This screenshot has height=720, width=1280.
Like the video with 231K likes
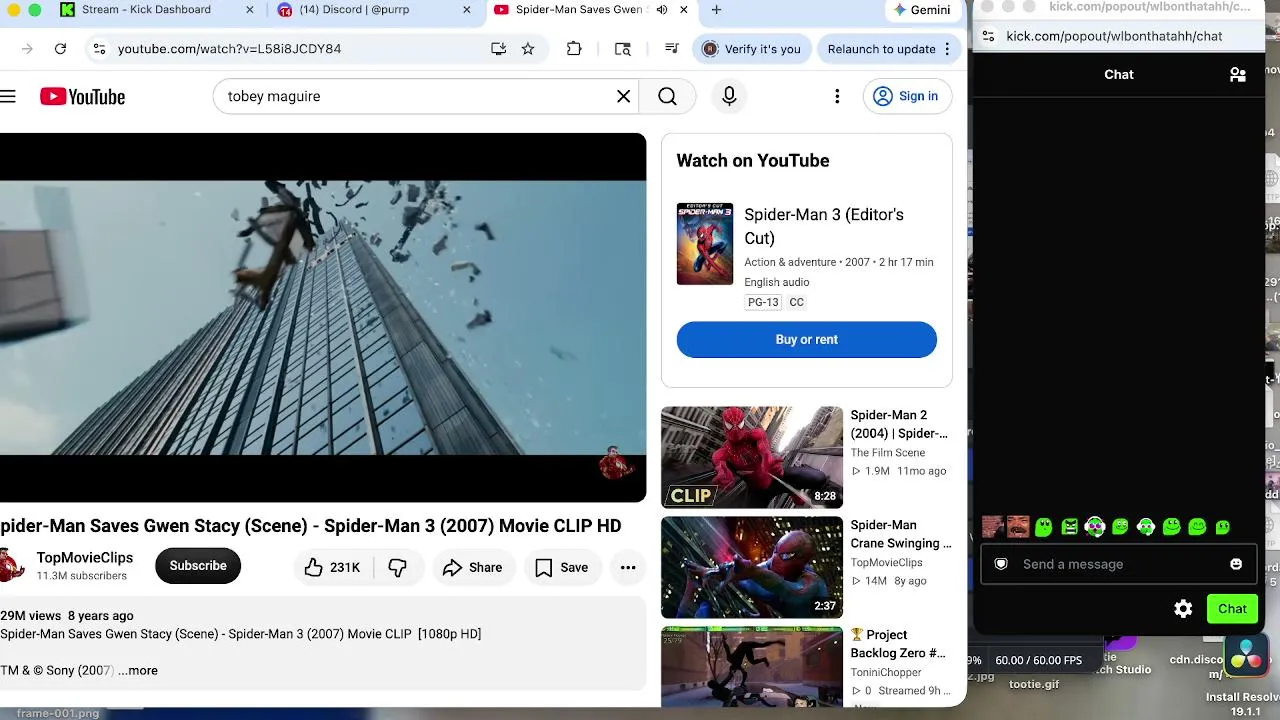(333, 567)
